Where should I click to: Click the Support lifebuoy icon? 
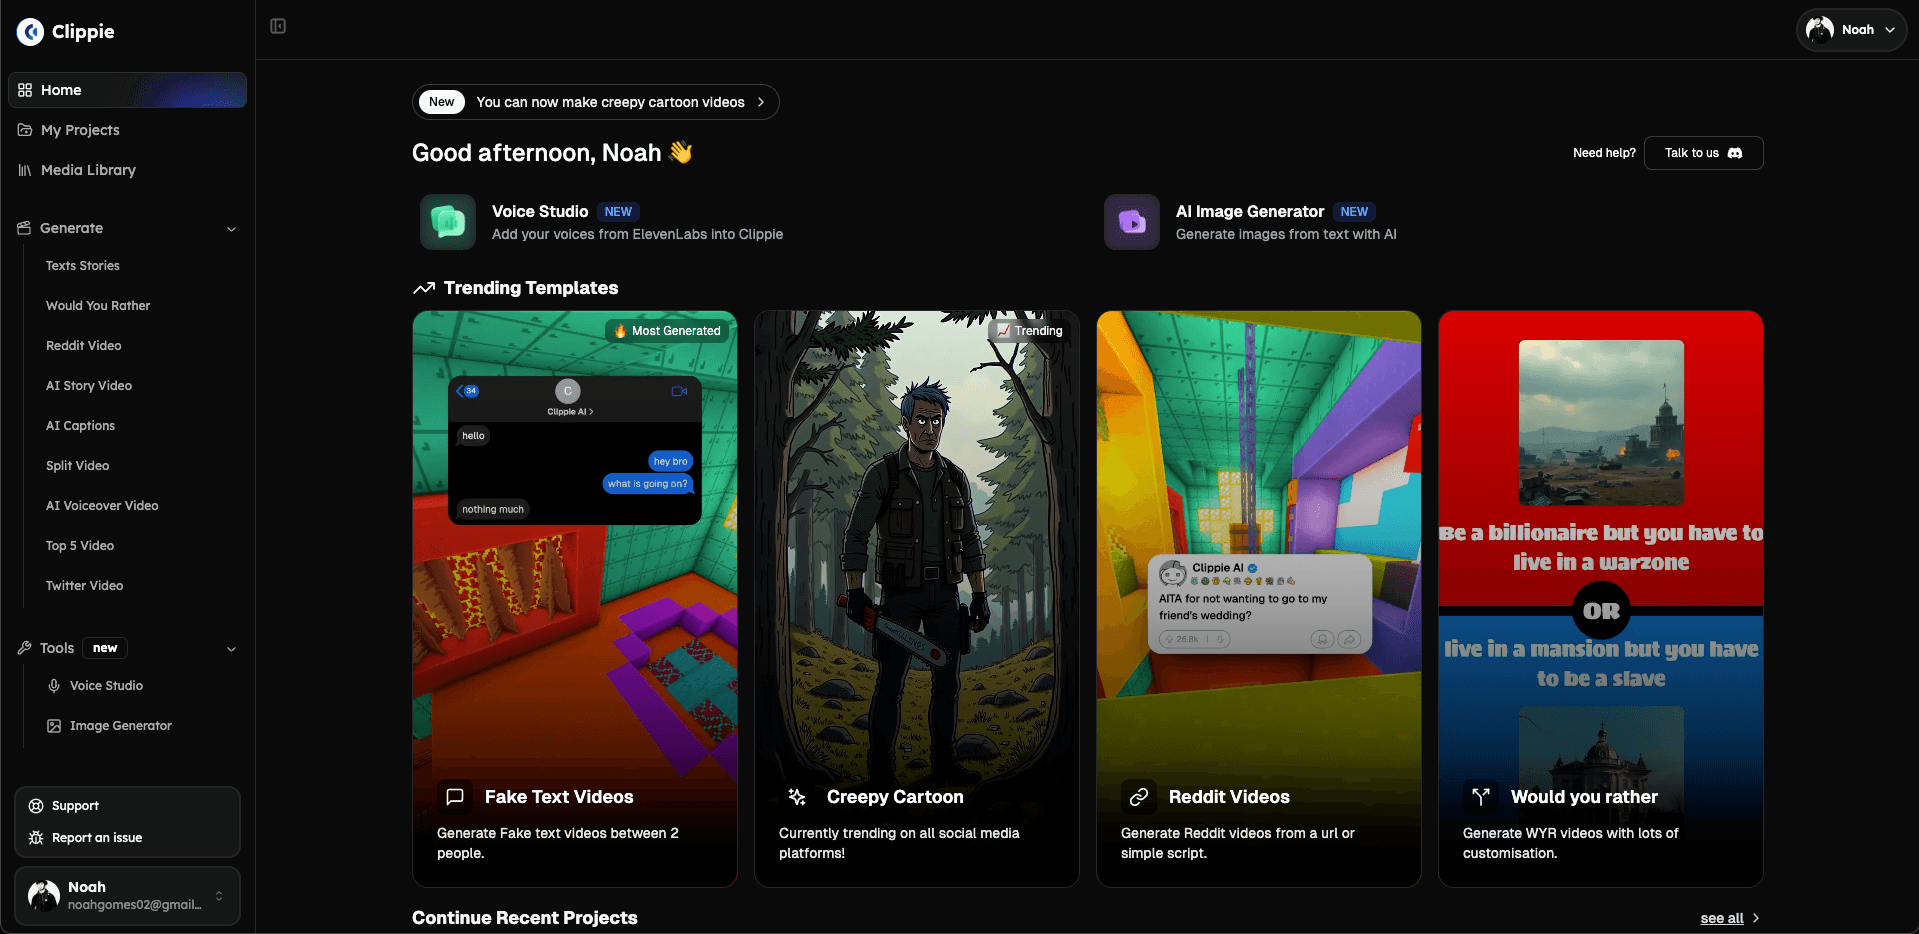(x=36, y=806)
